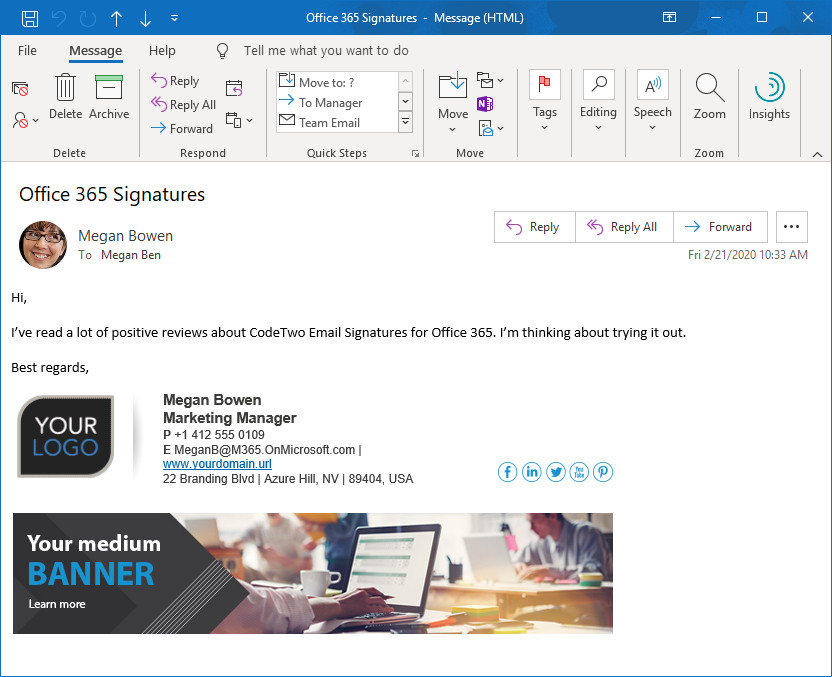Click the Your medium BANNER image
832x677 pixels.
[313, 573]
